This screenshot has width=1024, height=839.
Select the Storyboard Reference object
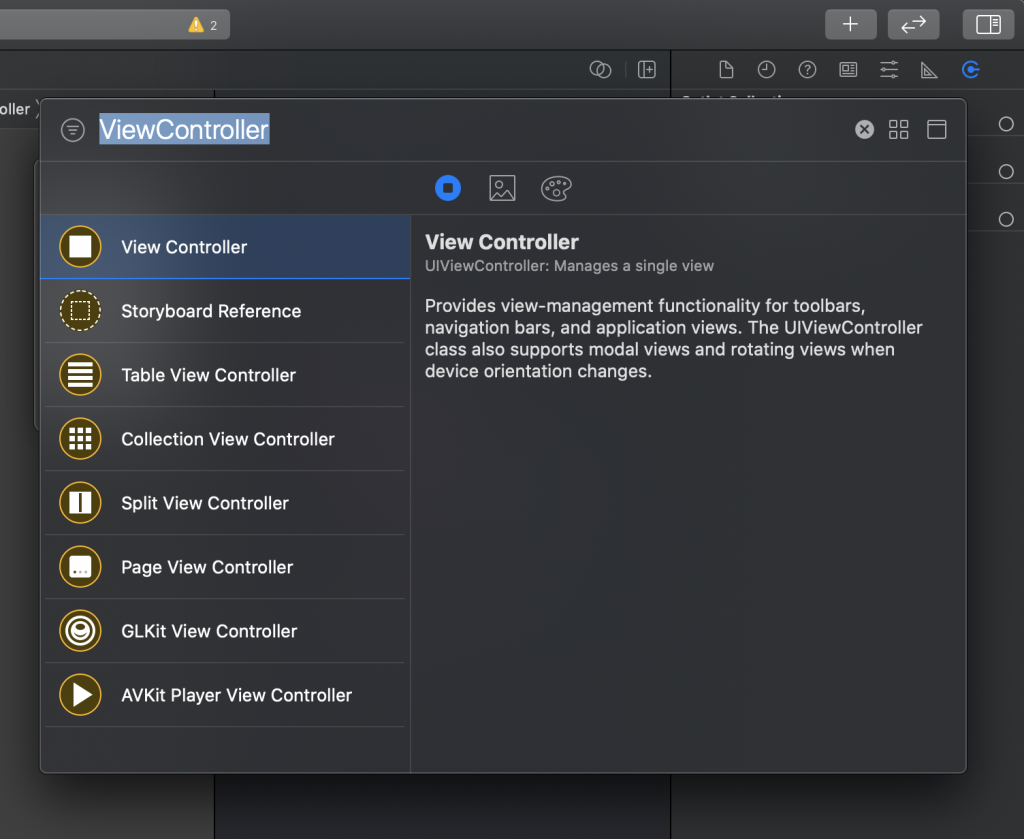pos(225,311)
